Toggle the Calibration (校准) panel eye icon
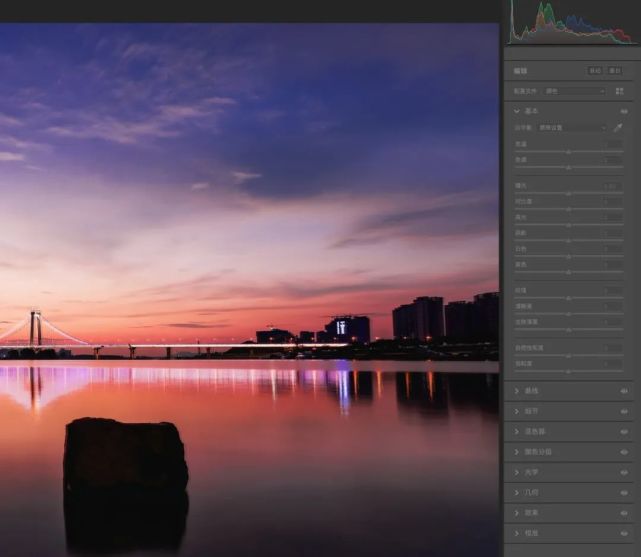 tap(624, 534)
